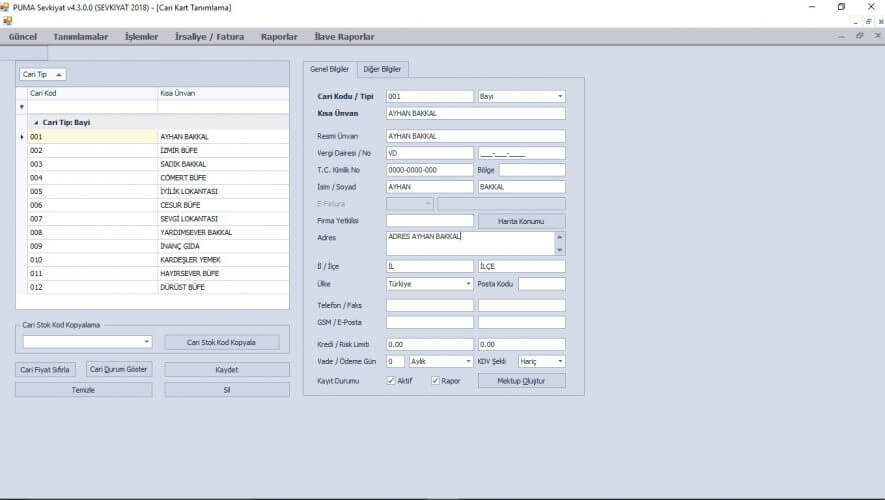Open the Cari Tip grouping header

(42, 74)
